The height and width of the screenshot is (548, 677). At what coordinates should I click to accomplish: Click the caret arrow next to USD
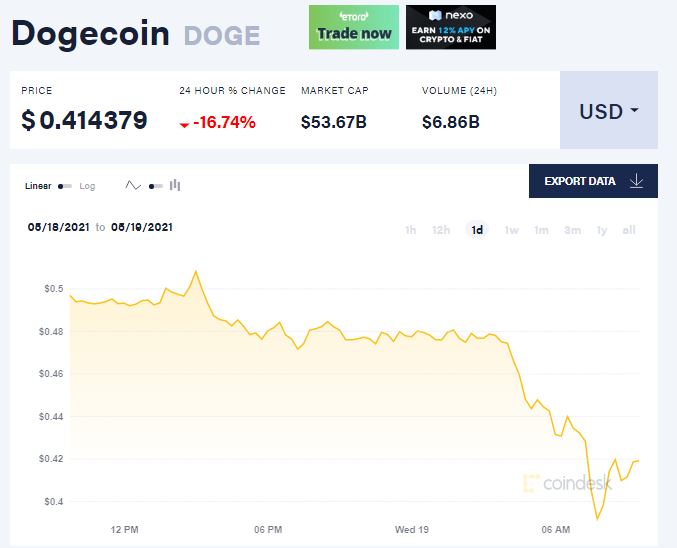634,111
